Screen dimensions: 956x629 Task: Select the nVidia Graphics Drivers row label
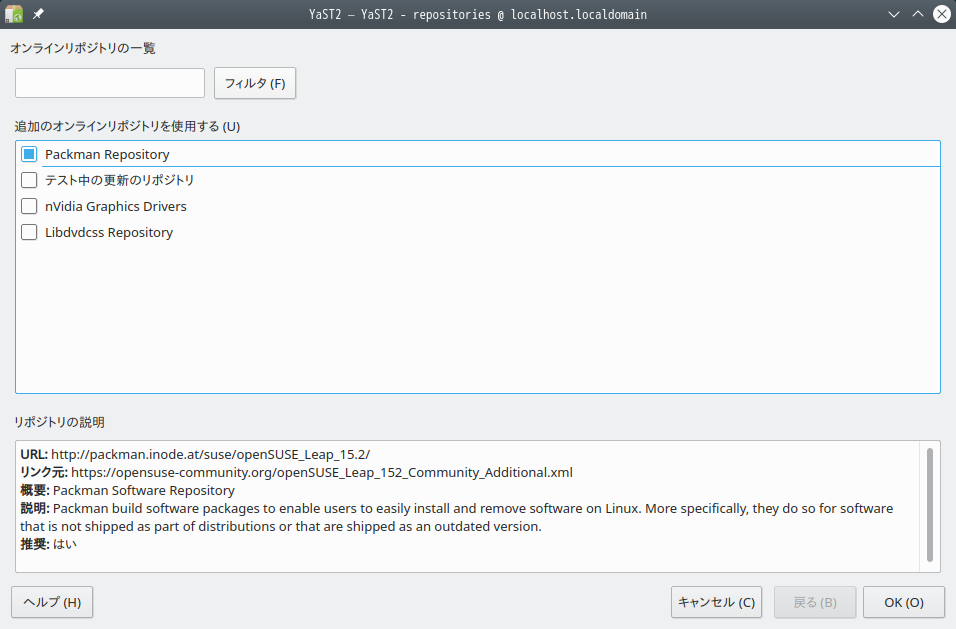pyautogui.click(x=116, y=207)
